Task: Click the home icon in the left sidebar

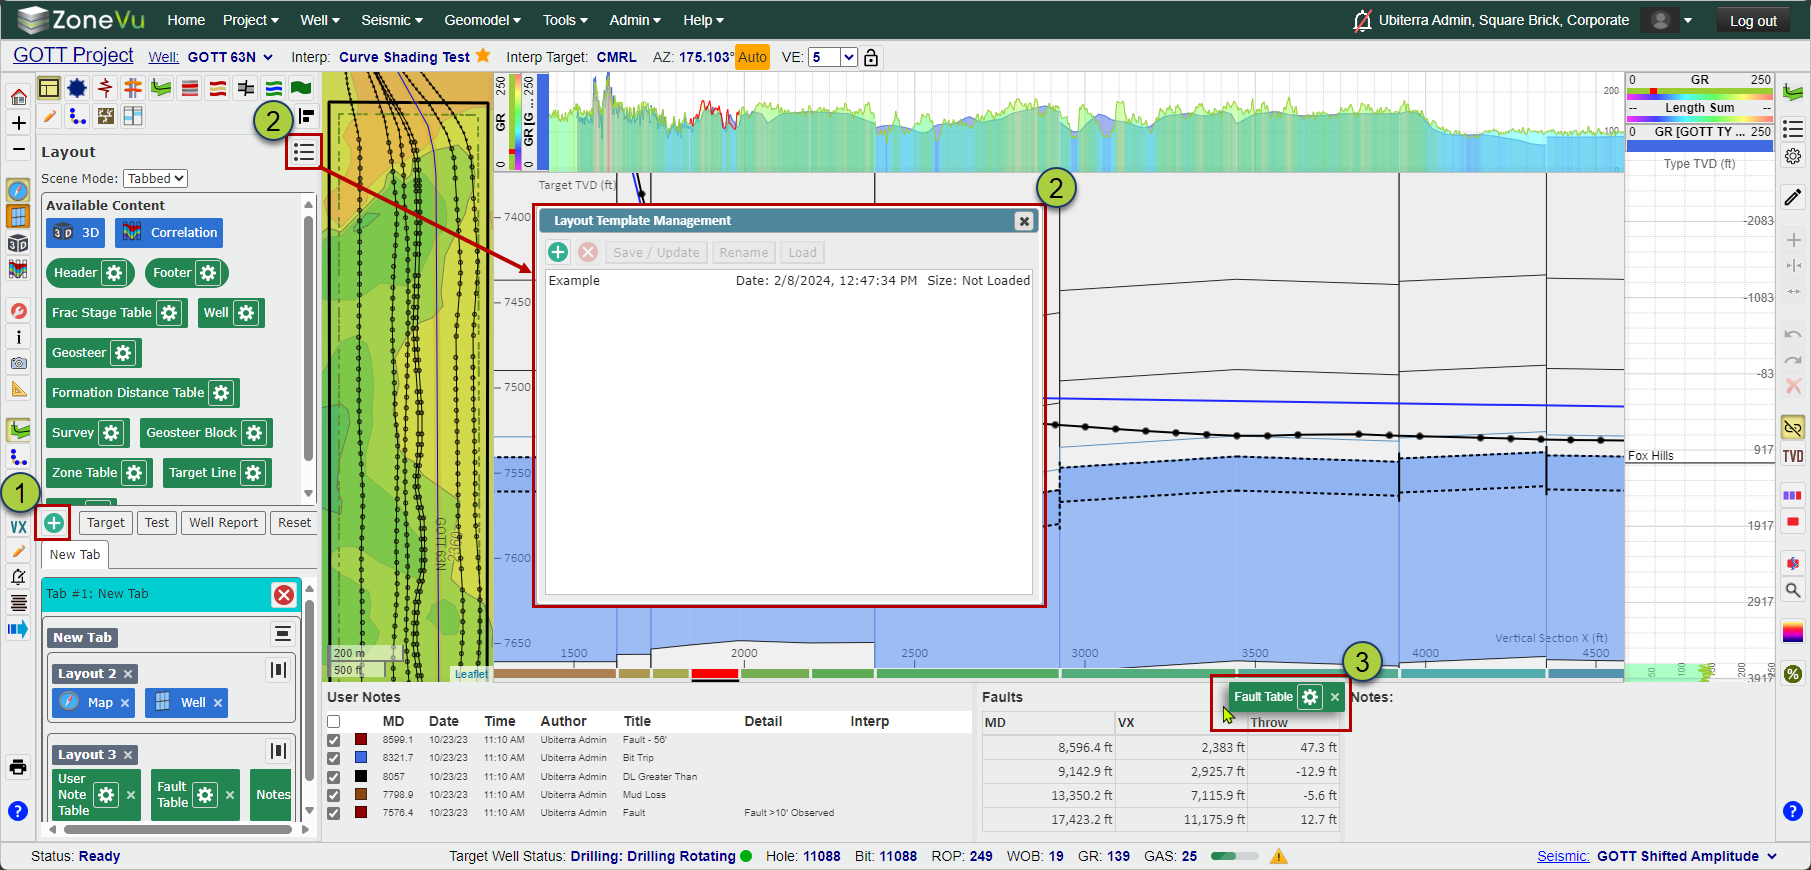Action: [18, 97]
